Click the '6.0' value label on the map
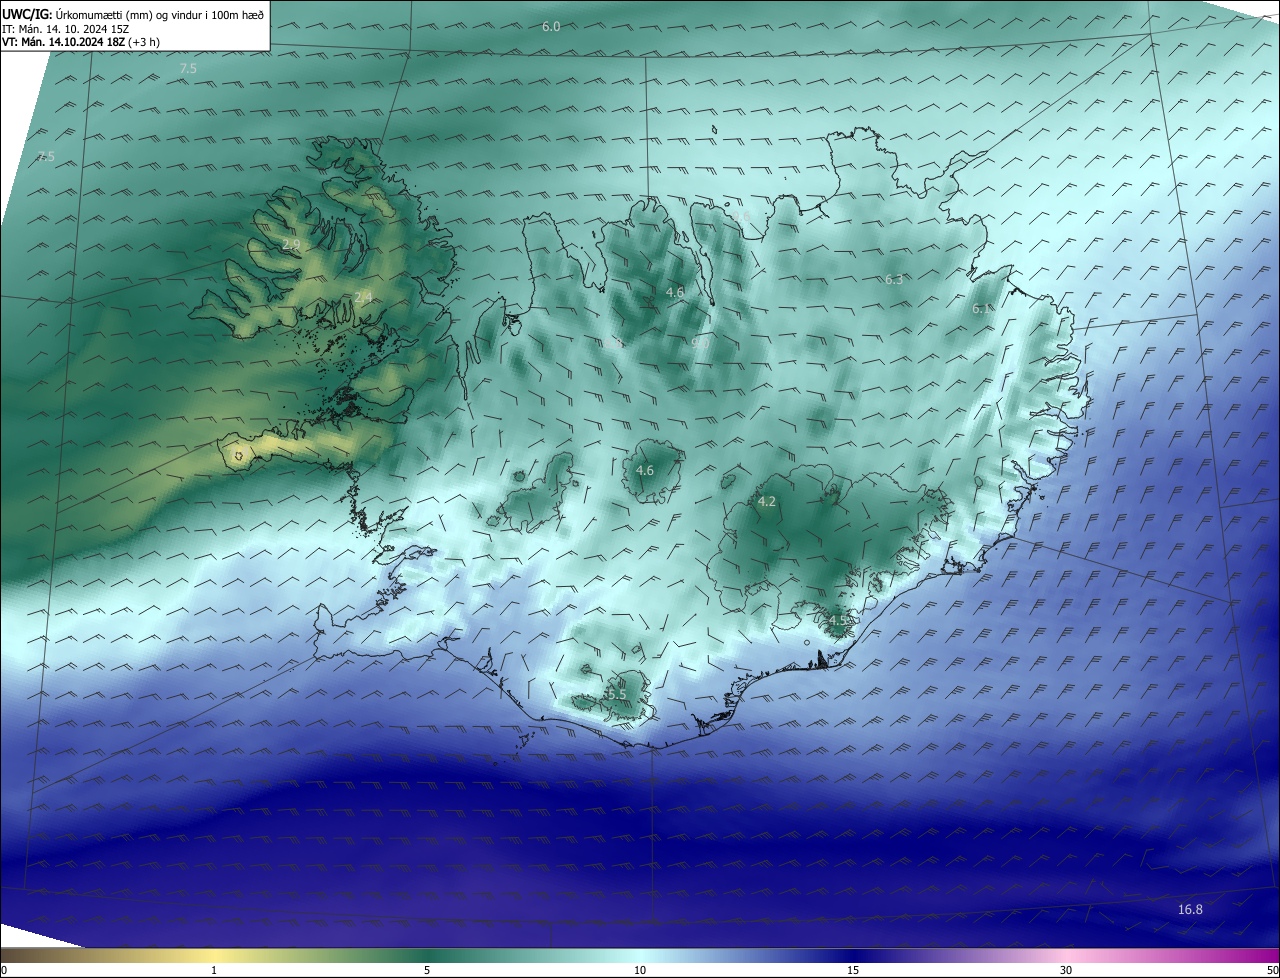 pos(551,26)
